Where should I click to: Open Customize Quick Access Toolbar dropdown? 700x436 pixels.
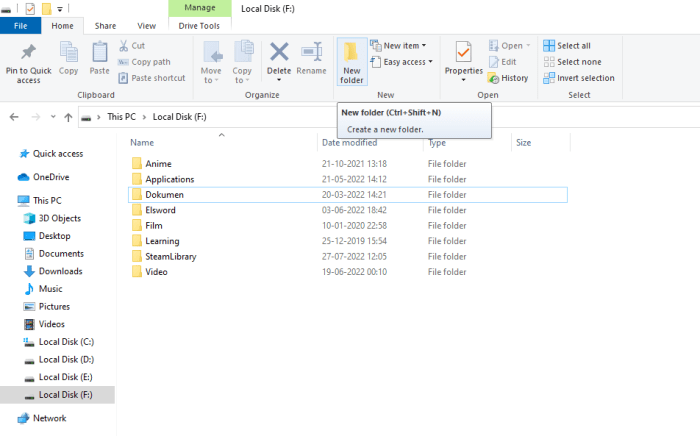tap(60, 9)
